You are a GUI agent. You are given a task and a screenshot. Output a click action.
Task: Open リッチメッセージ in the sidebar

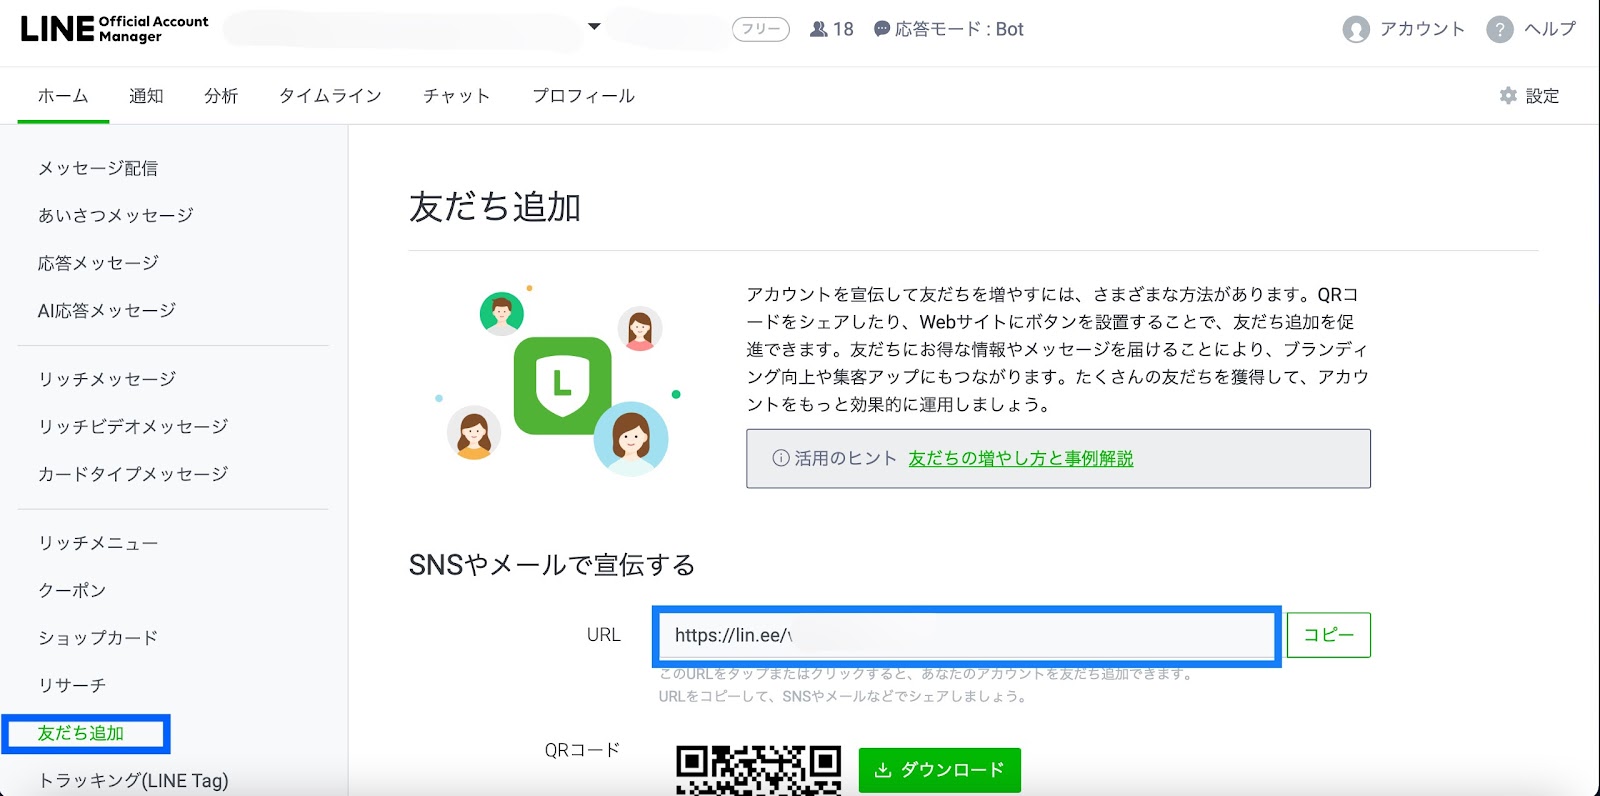107,379
